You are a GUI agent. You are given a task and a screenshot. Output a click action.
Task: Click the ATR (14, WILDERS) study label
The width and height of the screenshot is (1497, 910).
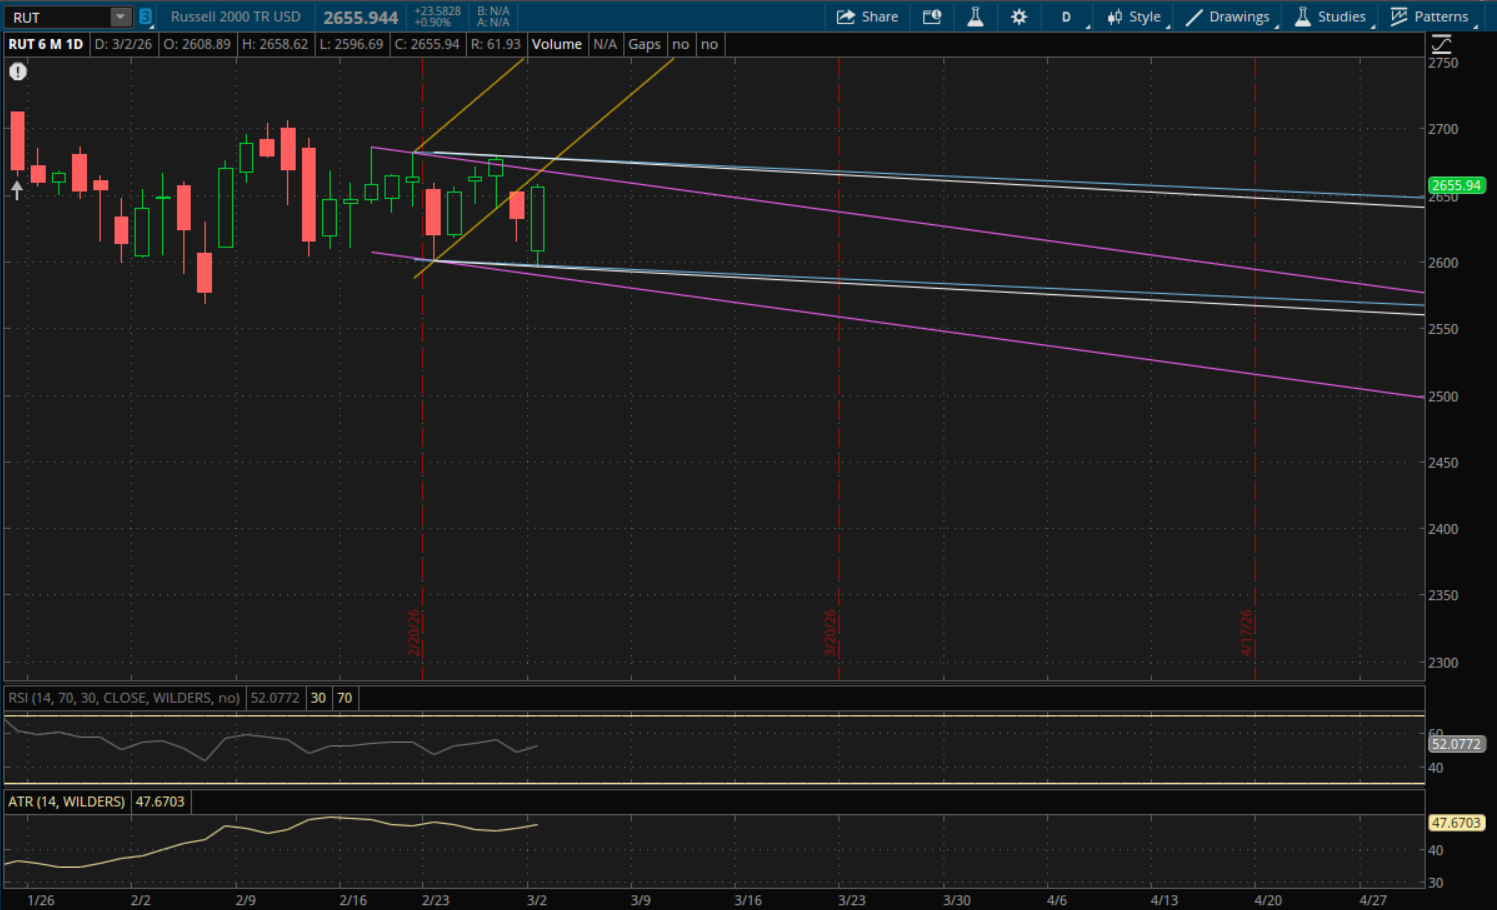click(66, 802)
